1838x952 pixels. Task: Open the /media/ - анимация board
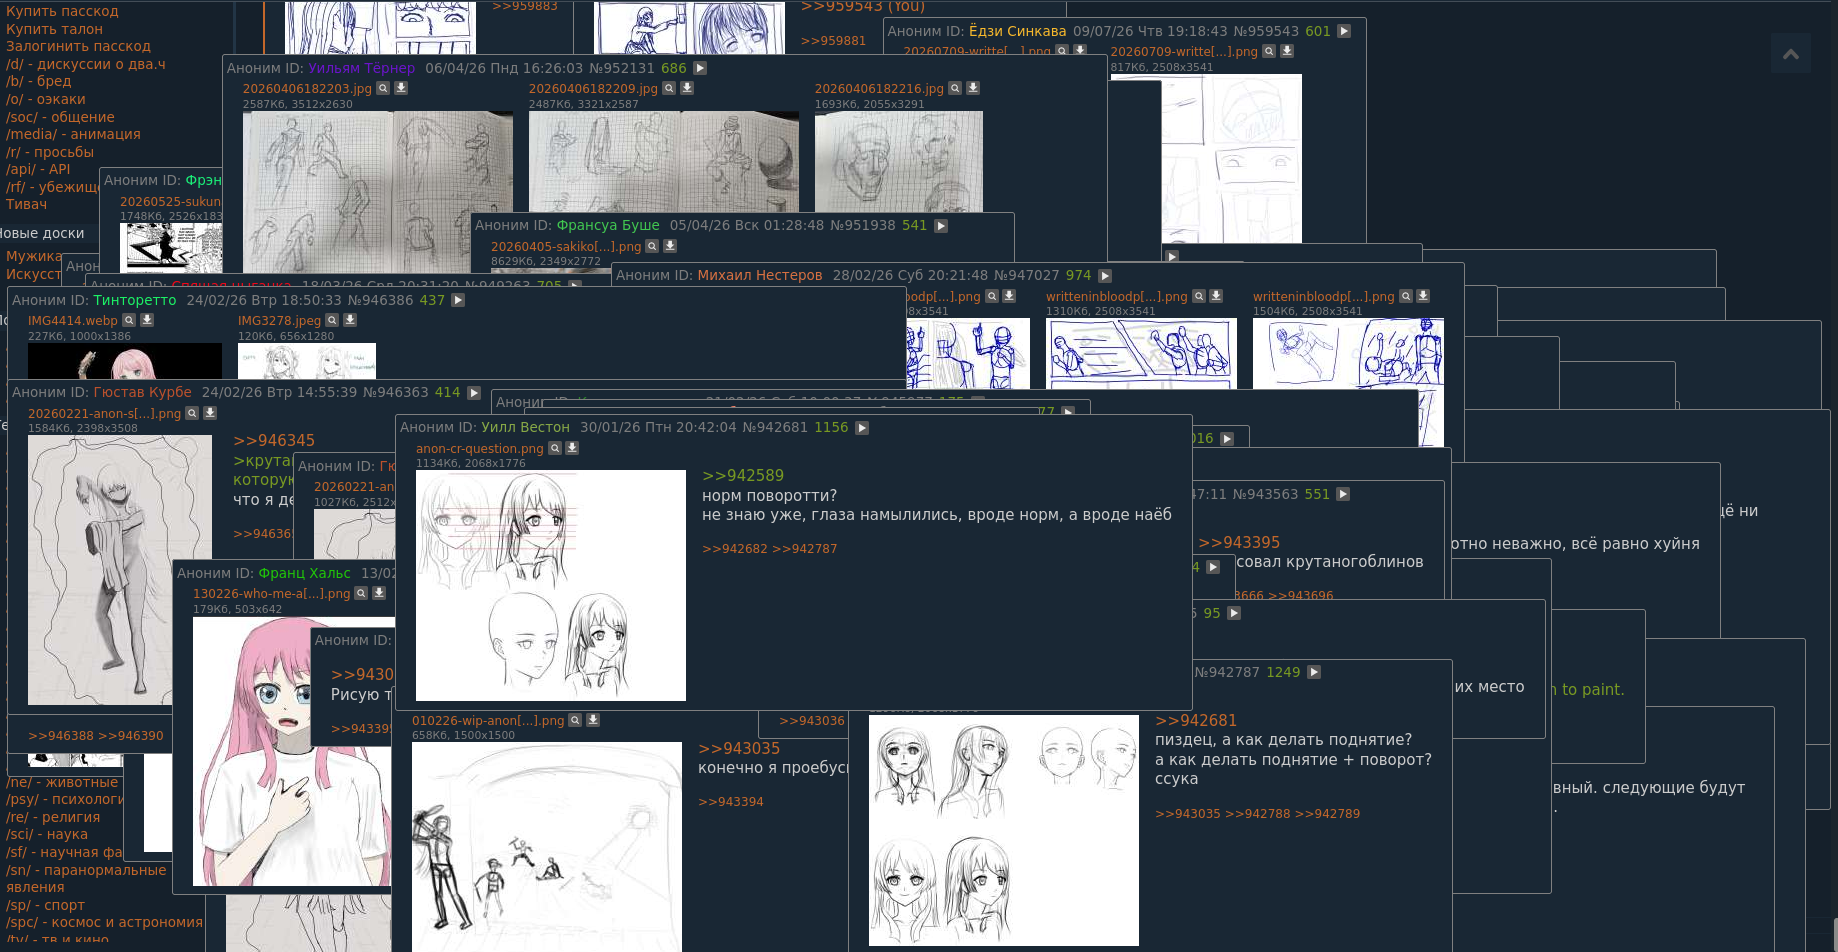(x=73, y=134)
